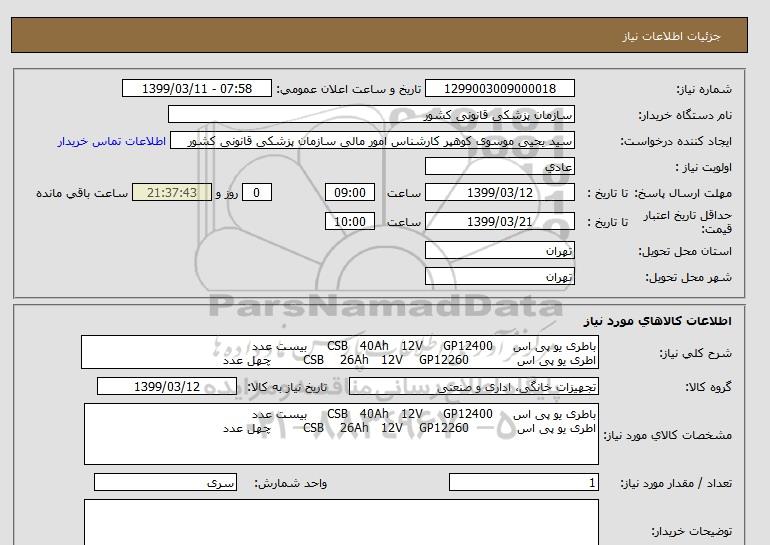Click the request creator name field

coord(372,141)
